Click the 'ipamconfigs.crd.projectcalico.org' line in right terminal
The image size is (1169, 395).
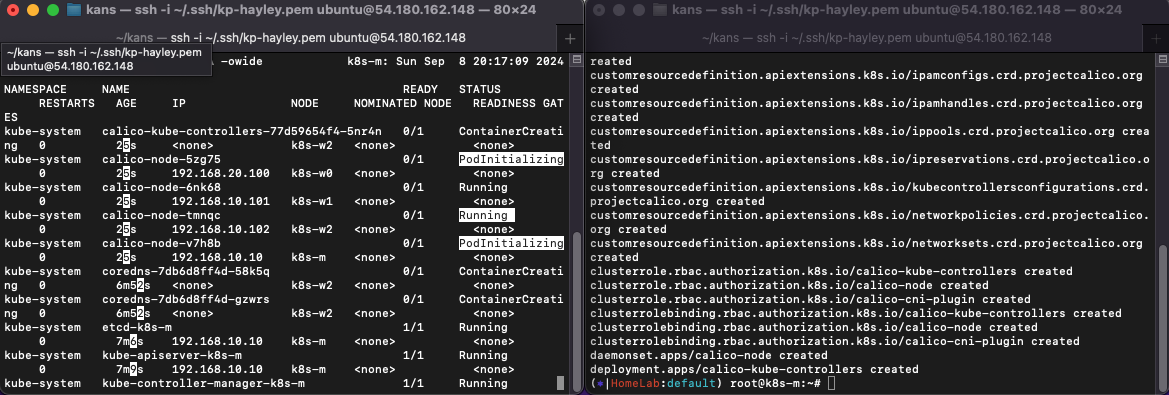[x=866, y=75]
